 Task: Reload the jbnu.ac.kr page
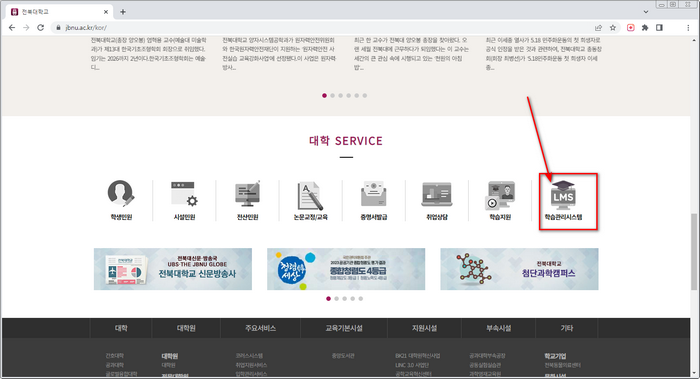41,28
